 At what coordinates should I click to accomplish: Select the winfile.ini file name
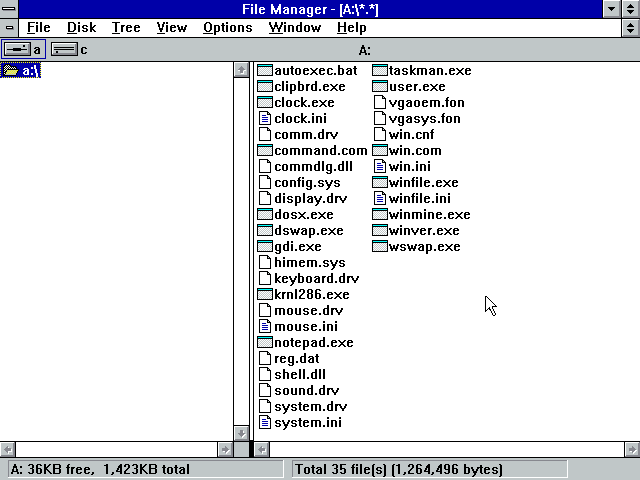pyautogui.click(x=420, y=198)
